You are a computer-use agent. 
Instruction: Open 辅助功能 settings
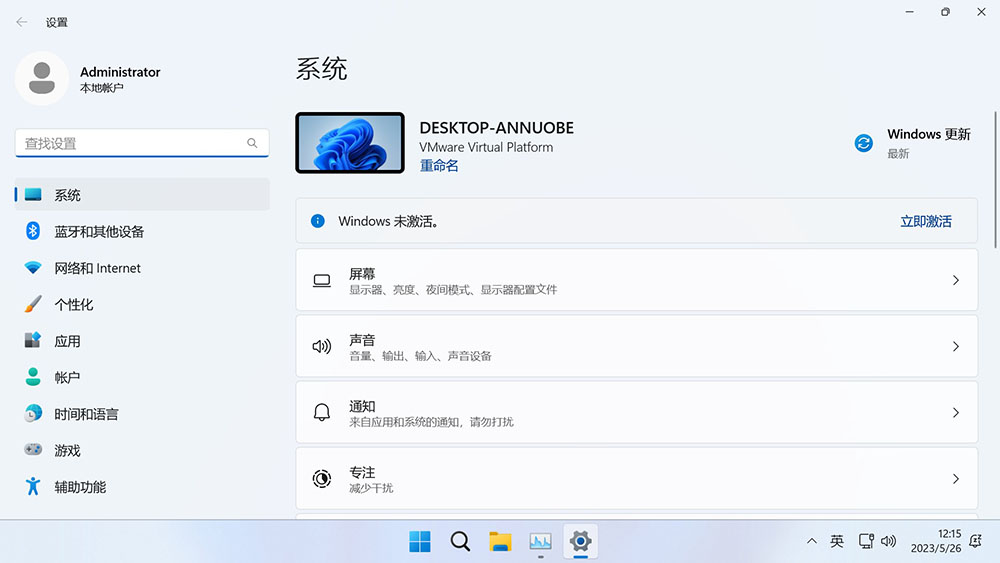coord(142,486)
